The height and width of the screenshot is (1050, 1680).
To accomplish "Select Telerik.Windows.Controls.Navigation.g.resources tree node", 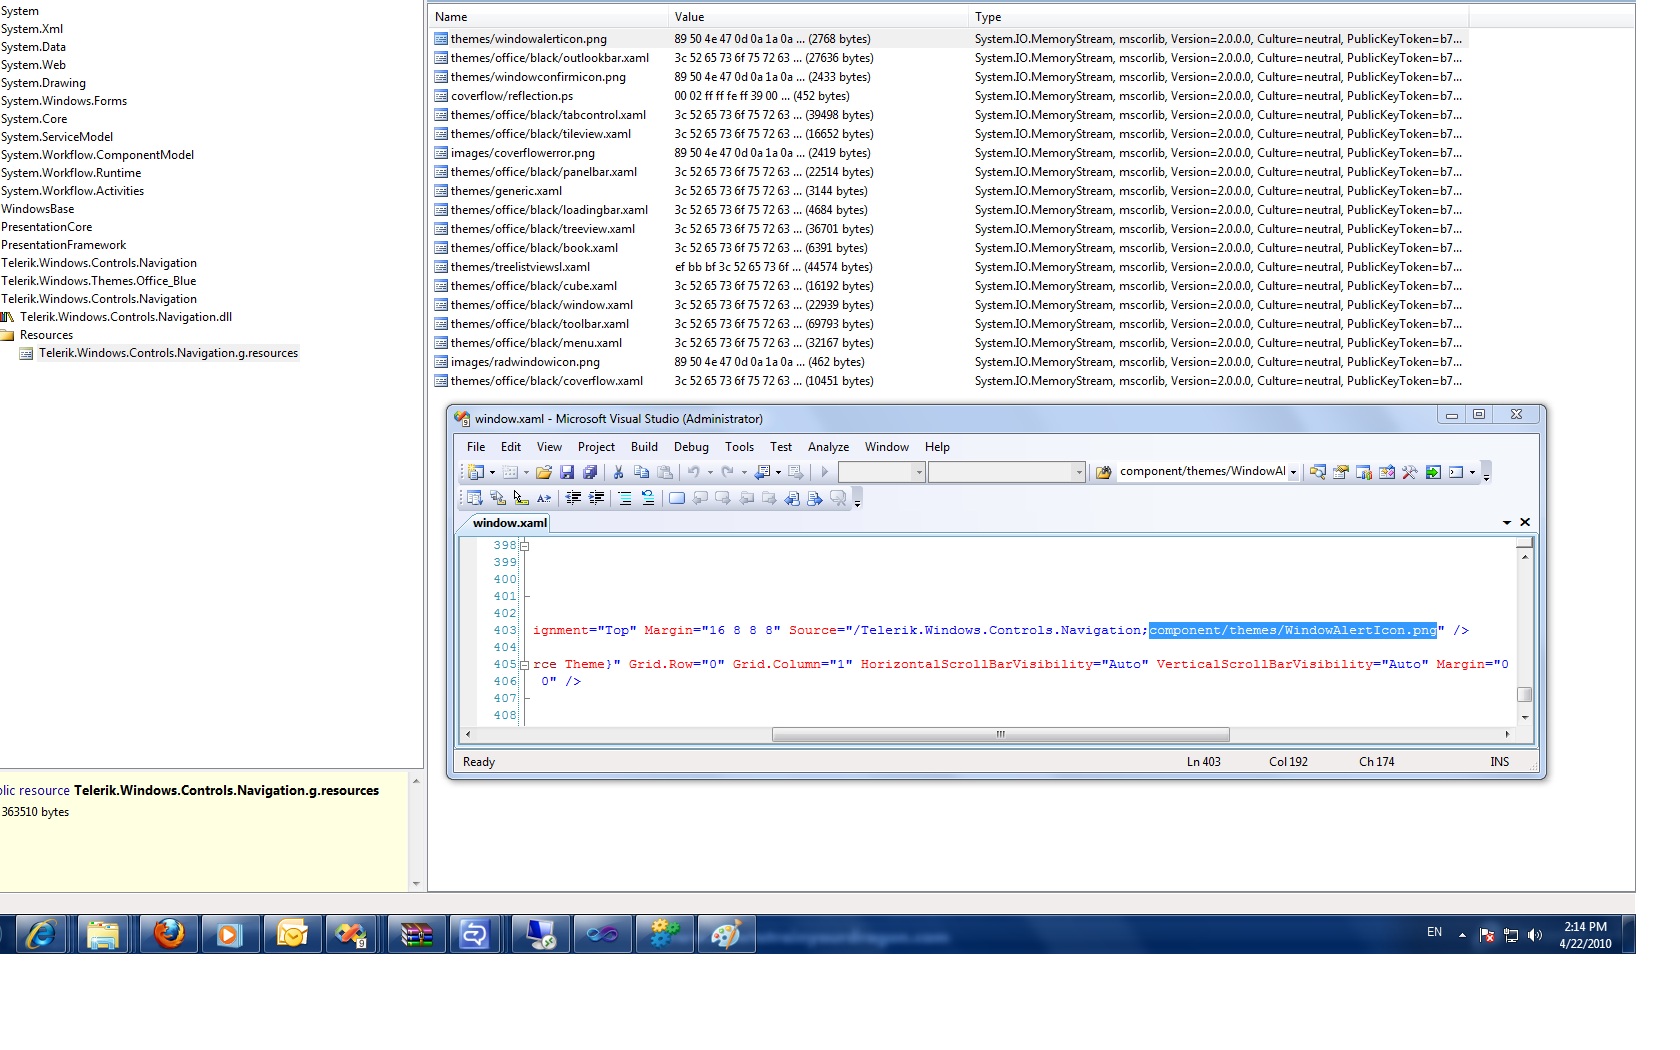I will click(x=168, y=353).
